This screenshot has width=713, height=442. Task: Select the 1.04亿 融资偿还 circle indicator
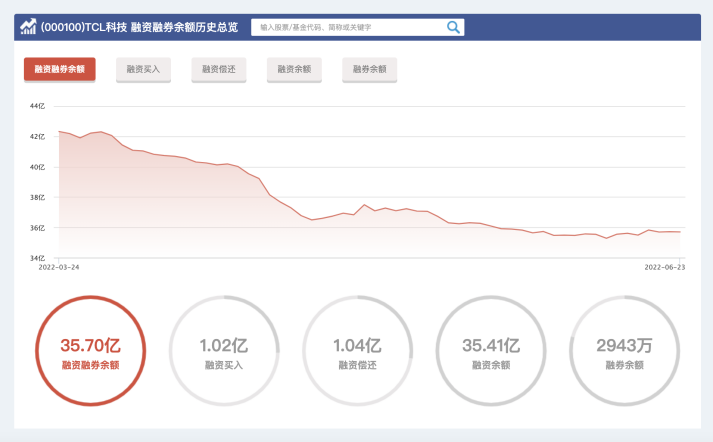pos(357,353)
